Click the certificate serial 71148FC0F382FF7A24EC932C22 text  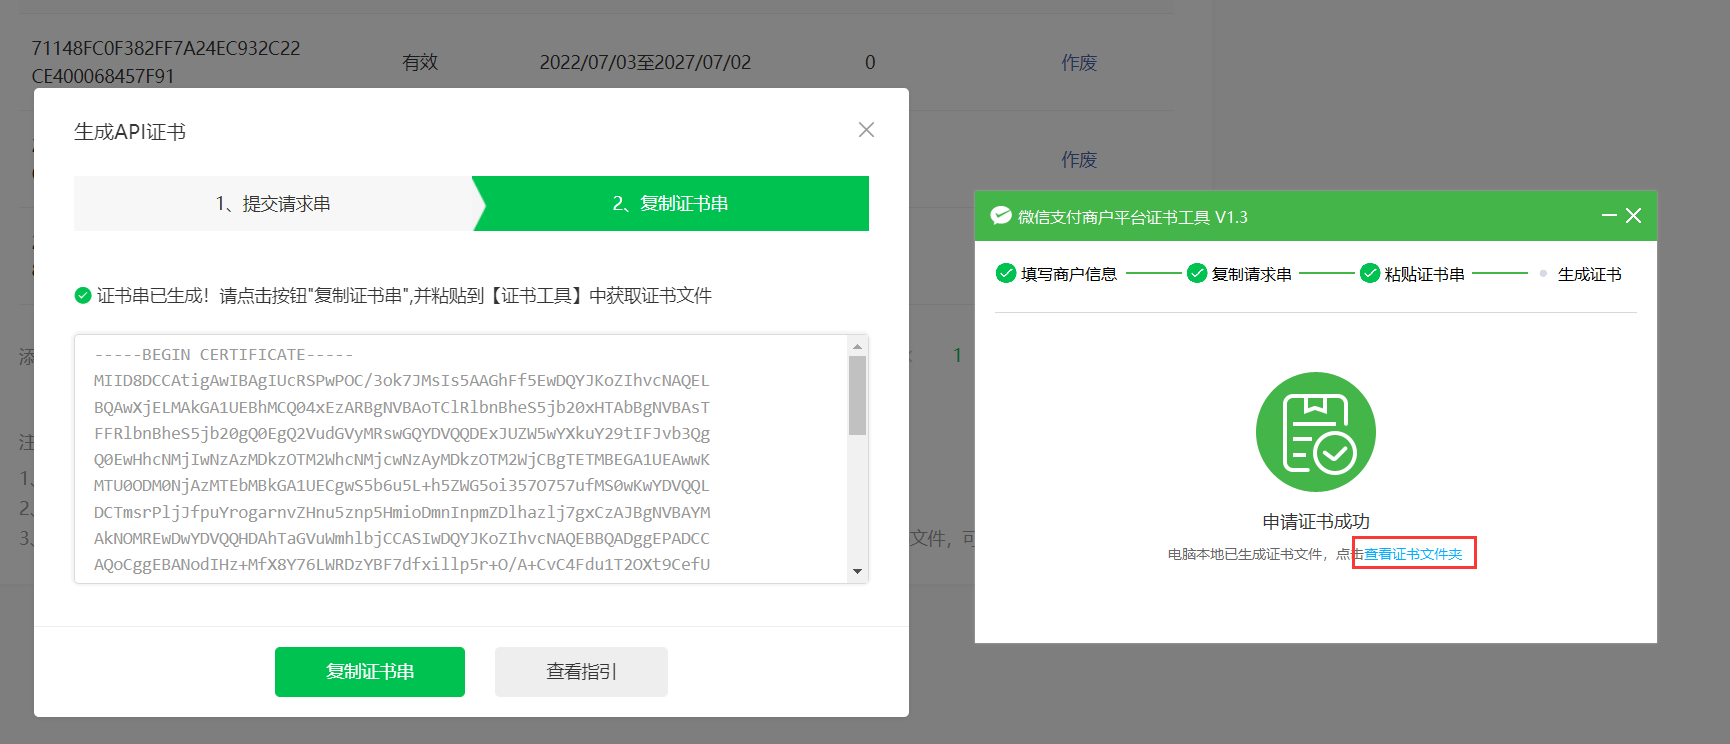point(166,48)
